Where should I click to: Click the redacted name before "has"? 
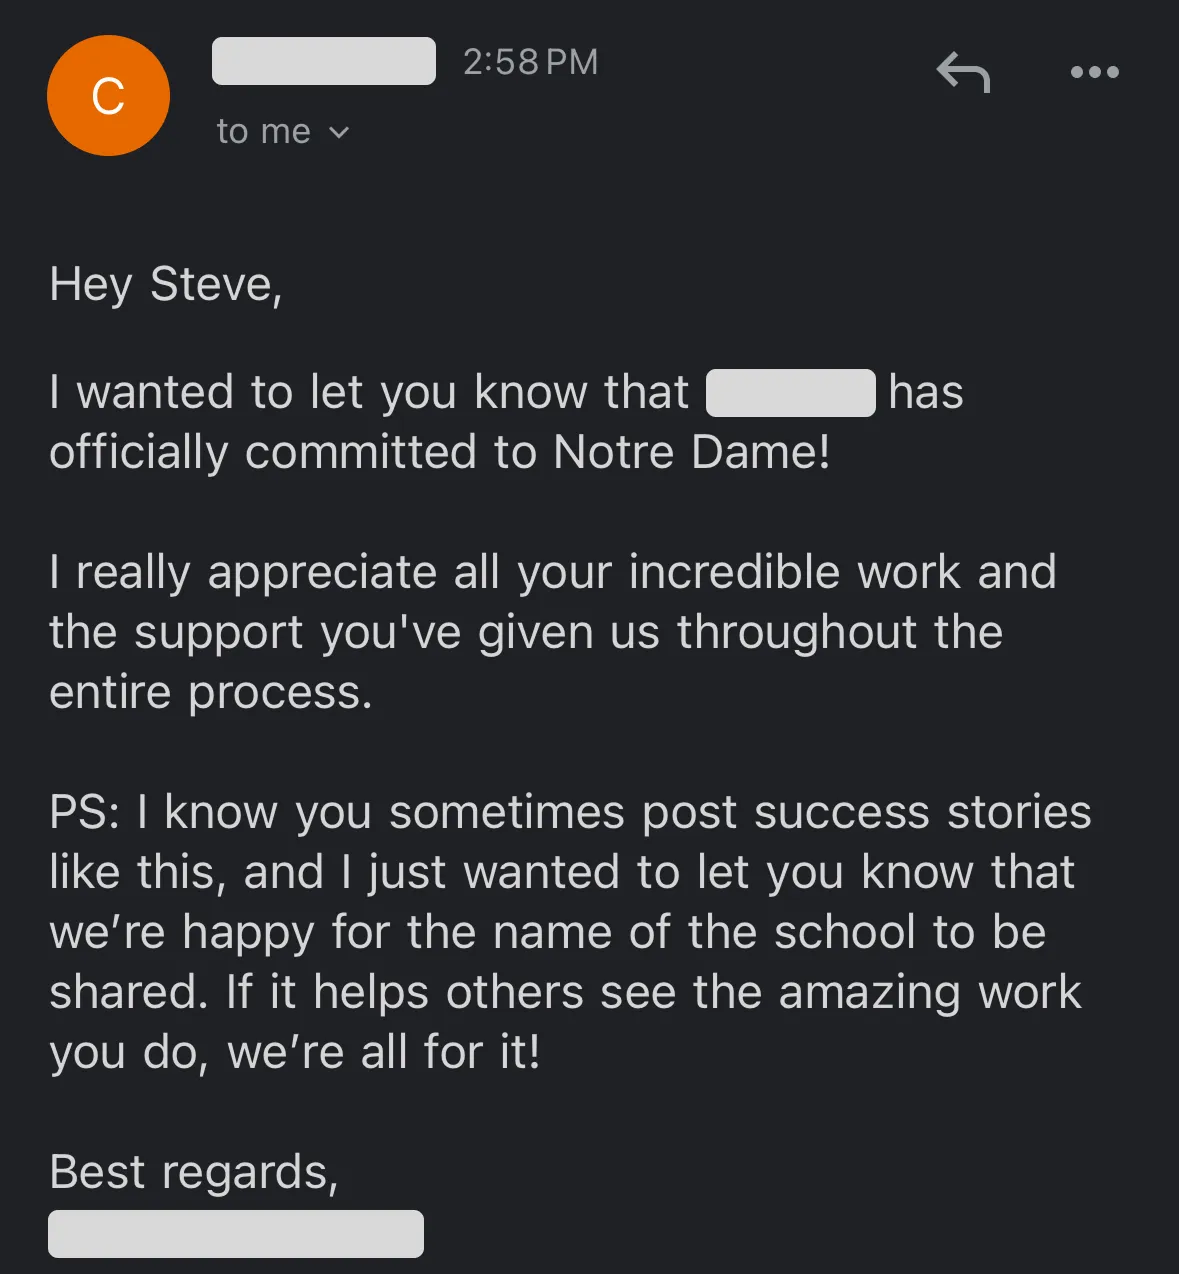pos(790,392)
